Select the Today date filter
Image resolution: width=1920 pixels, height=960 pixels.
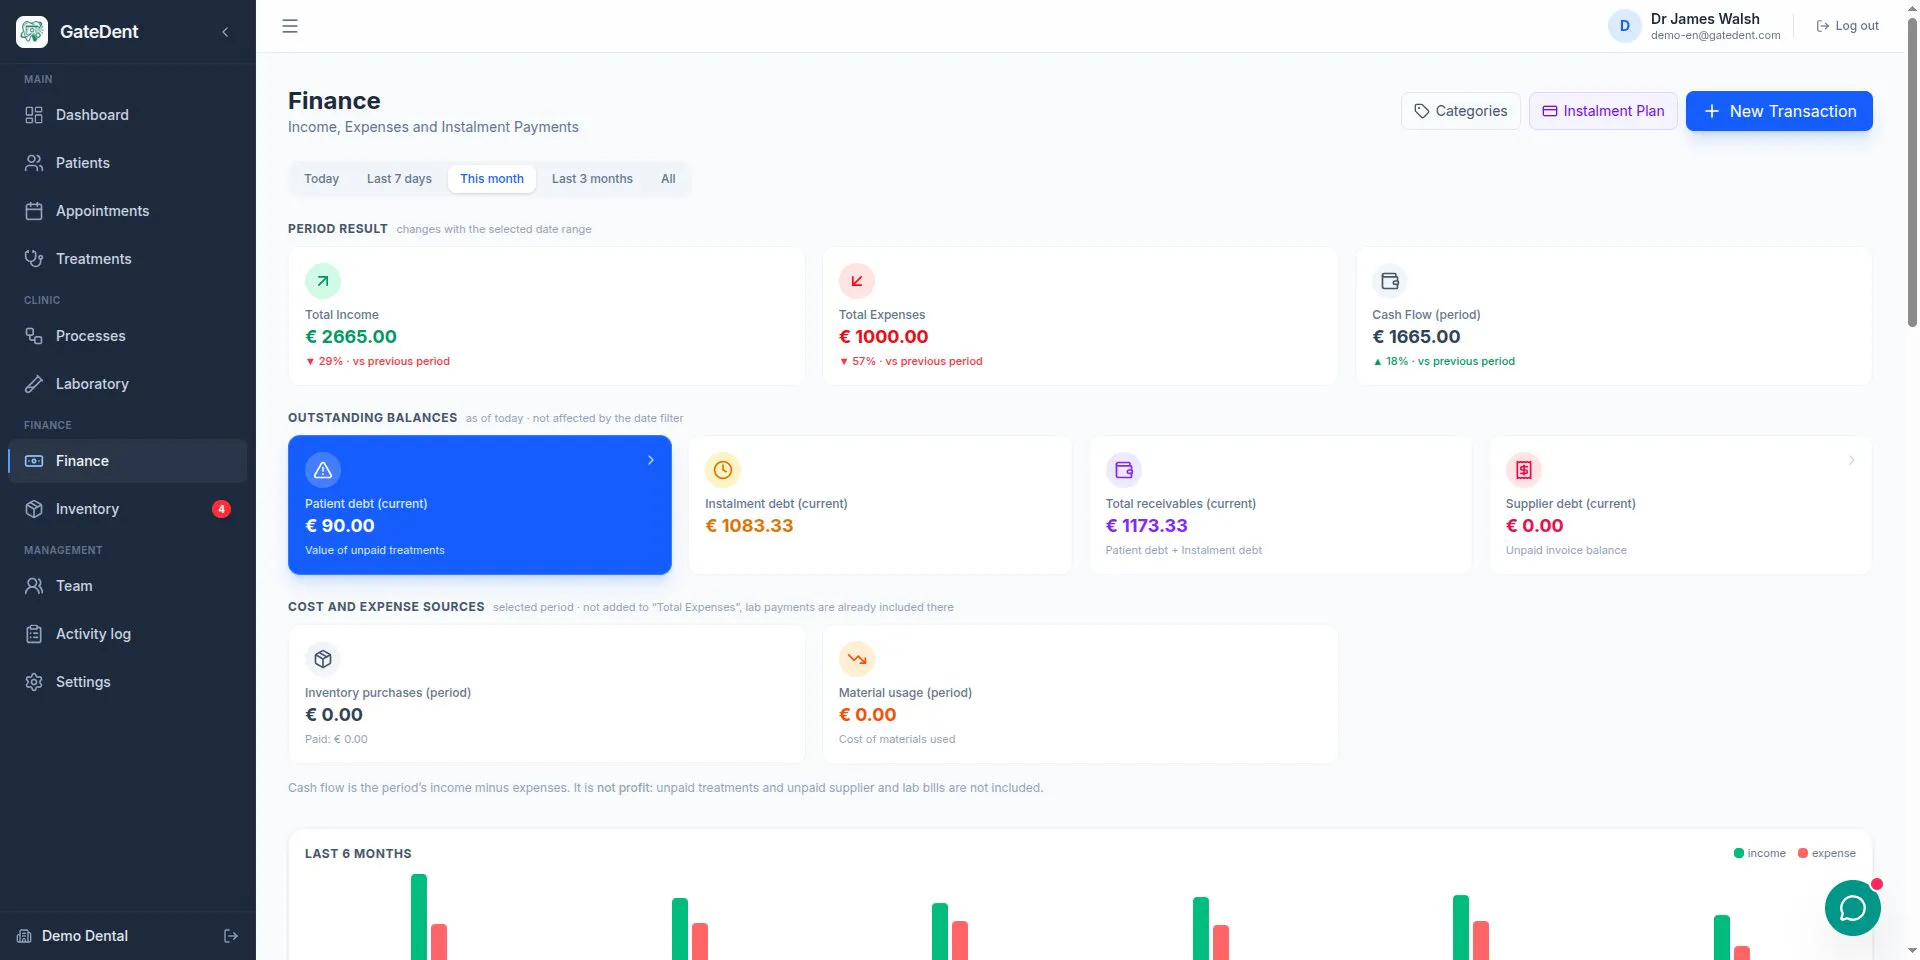coord(322,179)
